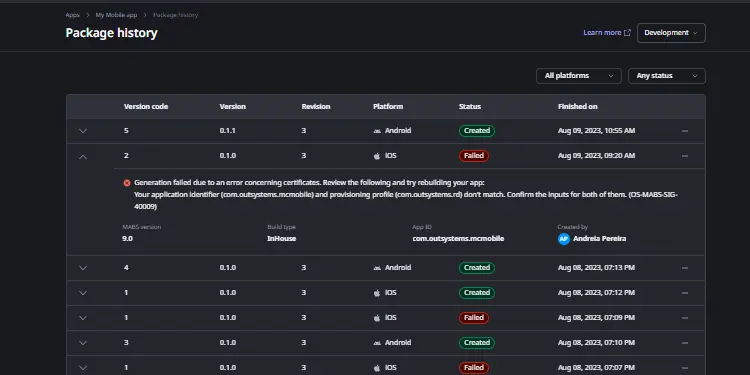
Task: Click the AP avatar beside Andreia Pereira
Action: point(563,239)
